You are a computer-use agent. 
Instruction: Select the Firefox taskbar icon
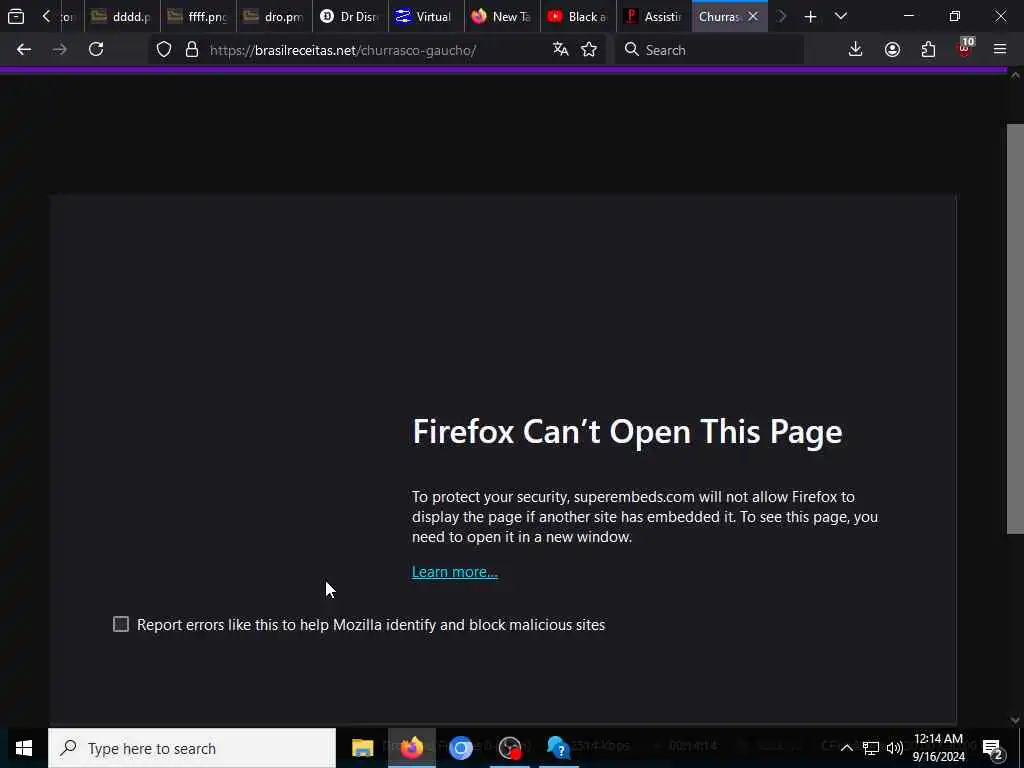point(411,748)
